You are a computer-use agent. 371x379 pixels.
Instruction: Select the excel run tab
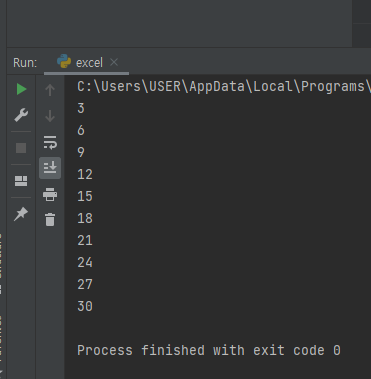click(86, 63)
